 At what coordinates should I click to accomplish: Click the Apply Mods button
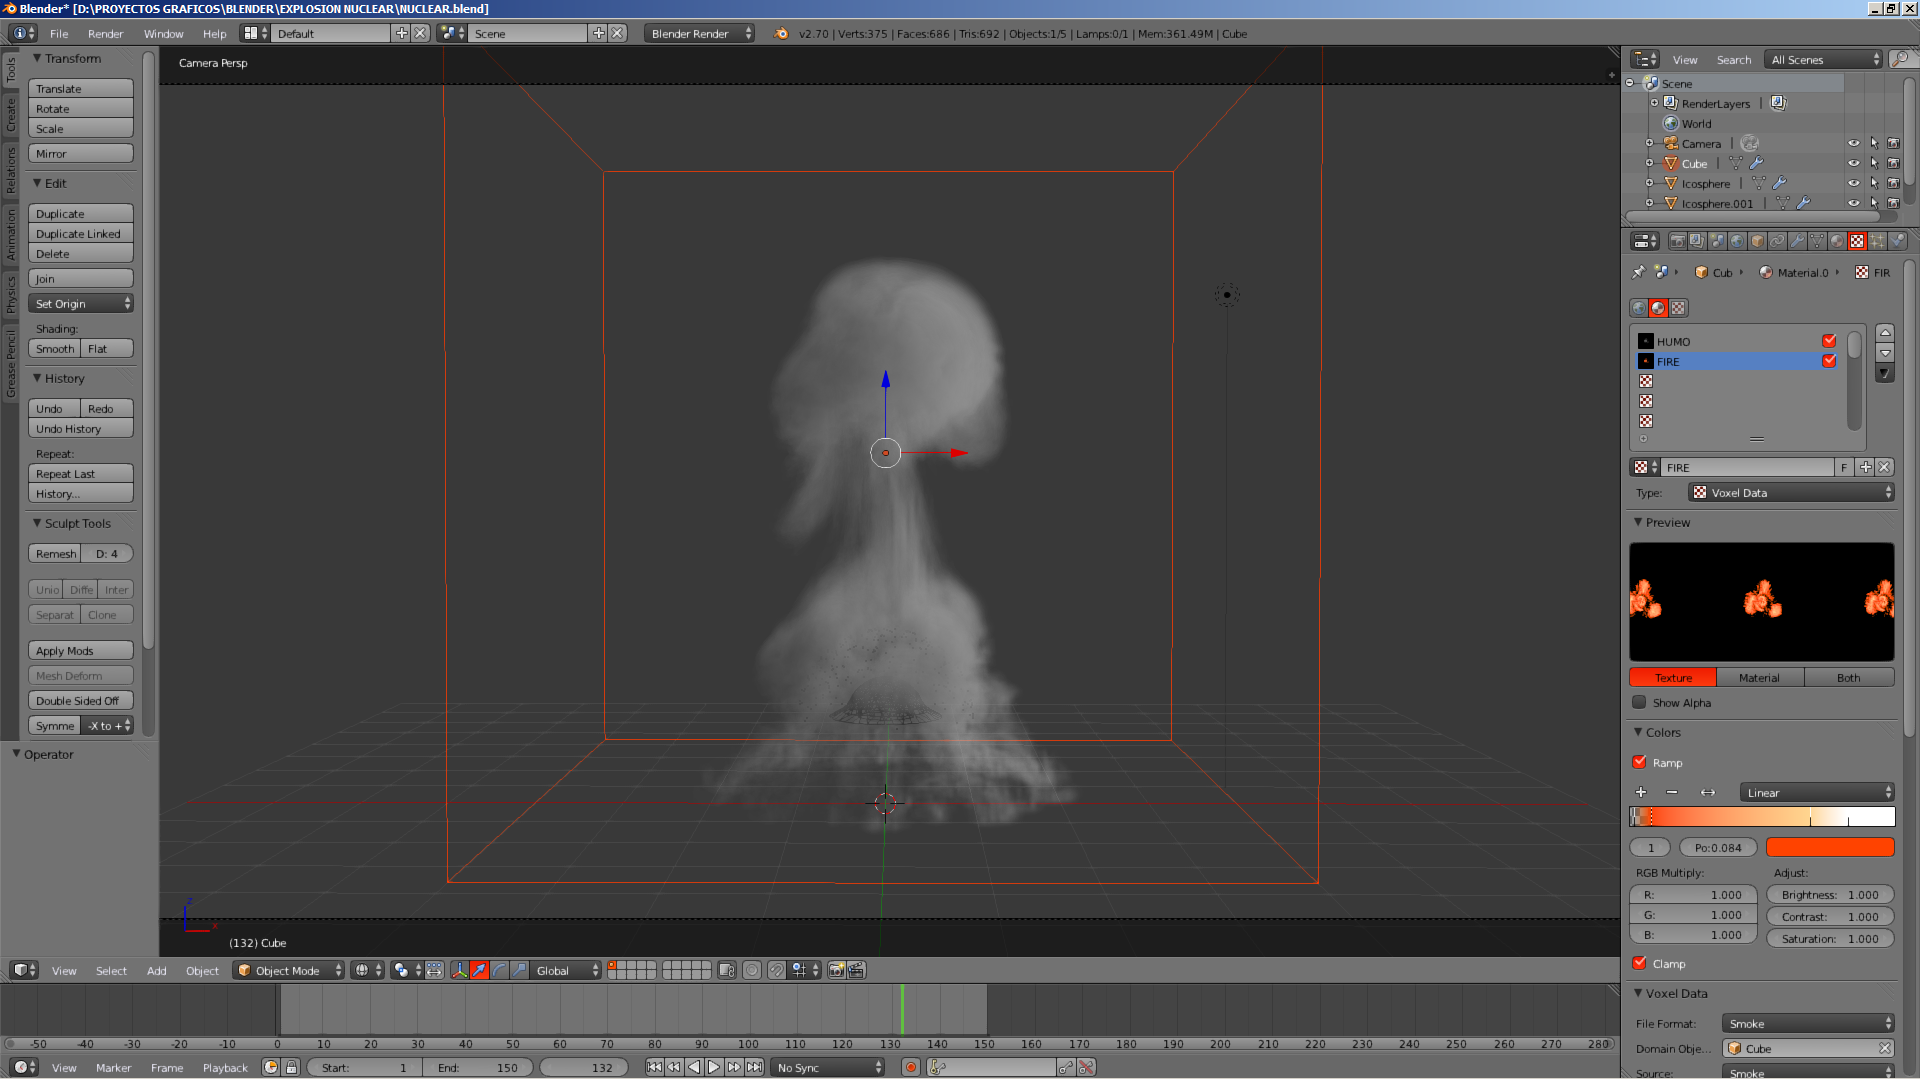point(80,650)
